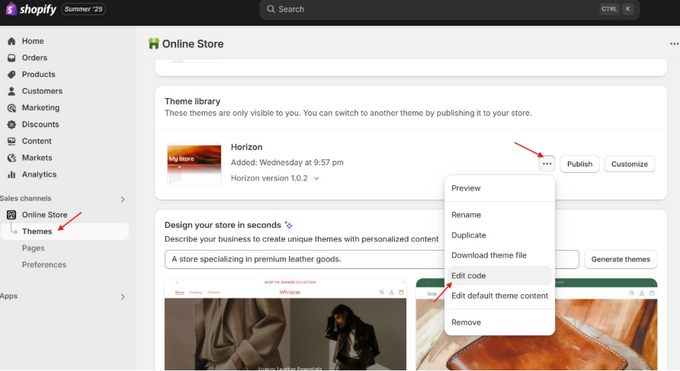
Task: Open Preferences under Online Store
Action: [x=44, y=265]
